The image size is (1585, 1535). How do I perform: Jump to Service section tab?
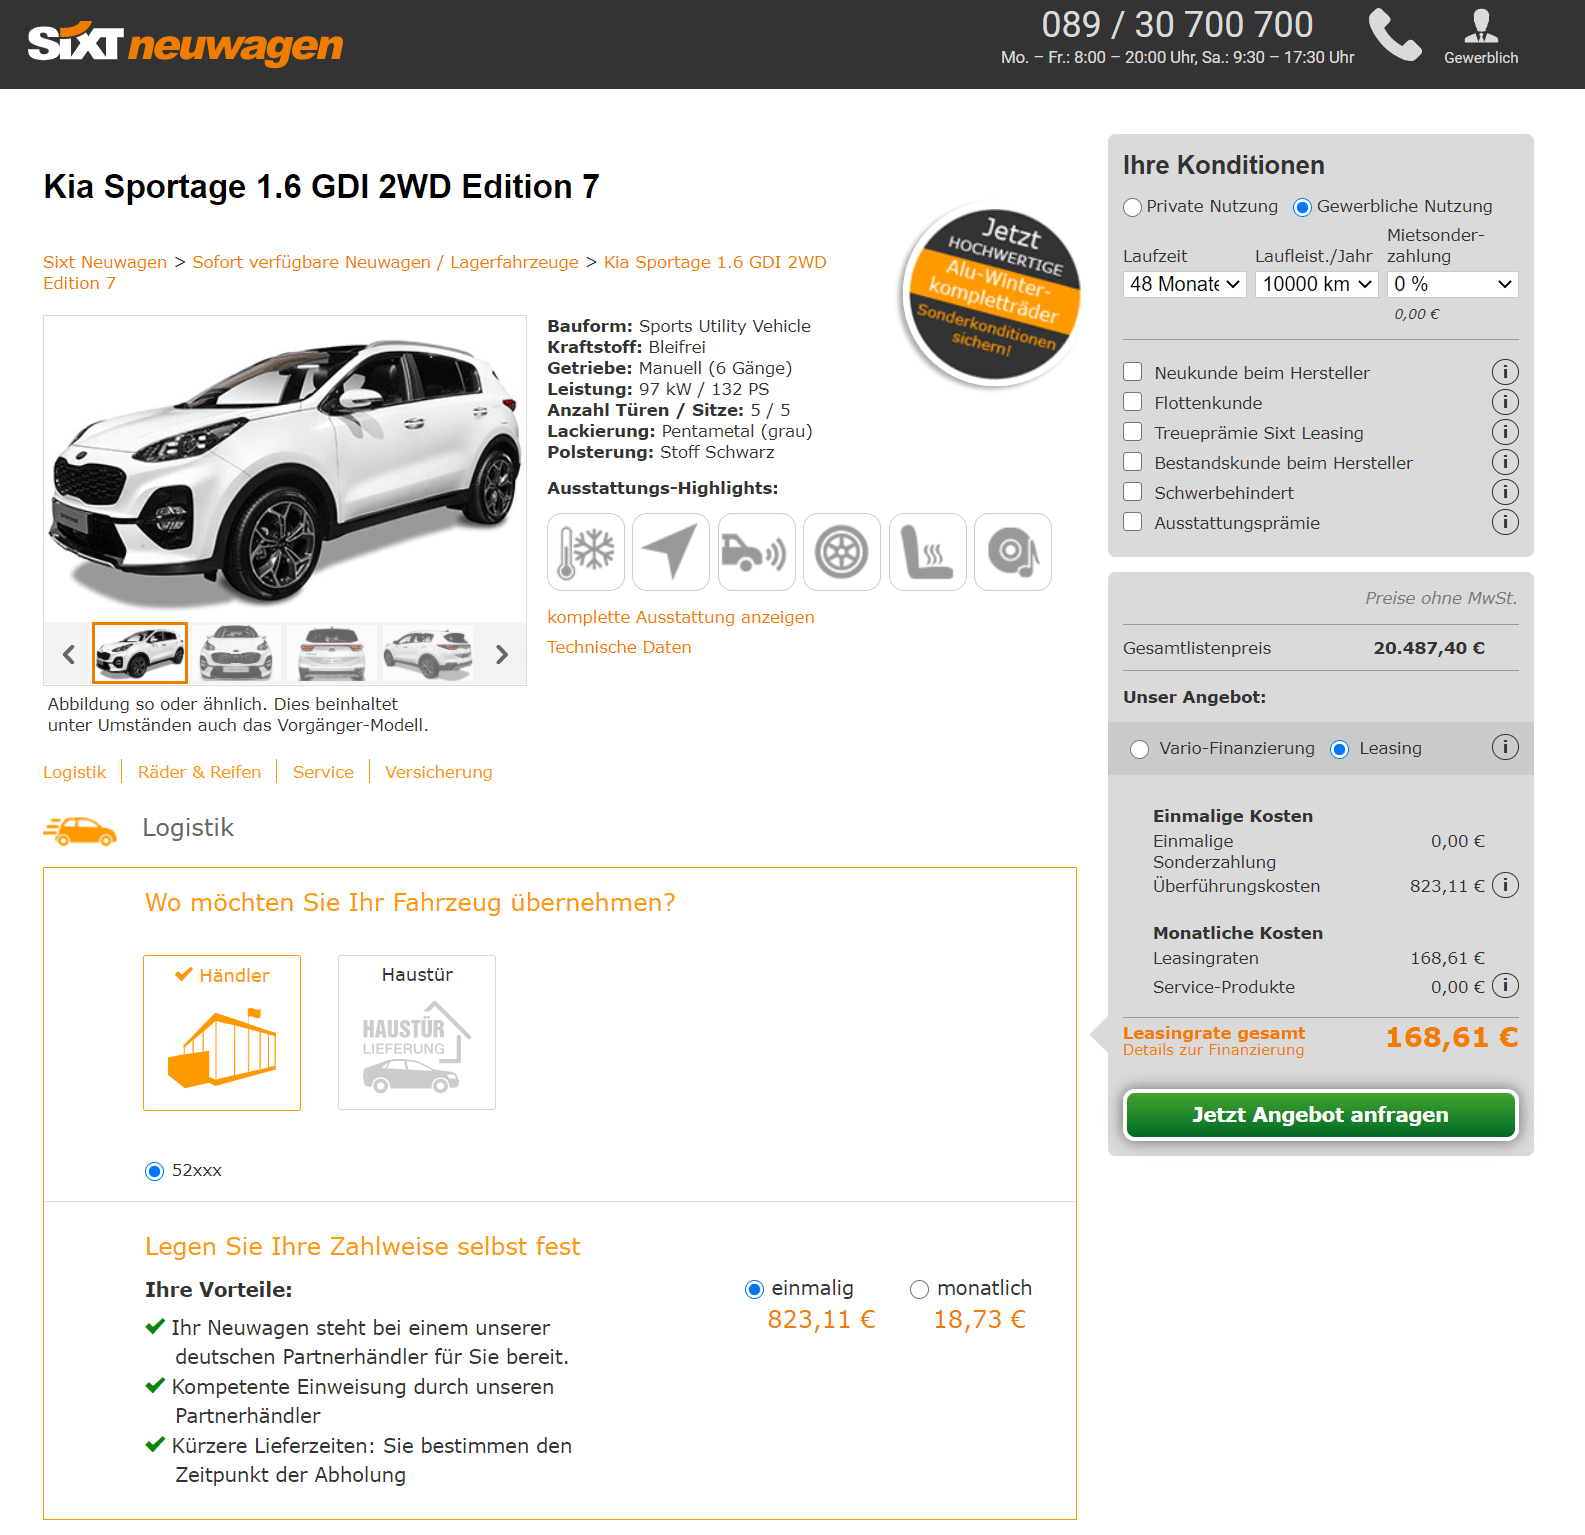323,772
